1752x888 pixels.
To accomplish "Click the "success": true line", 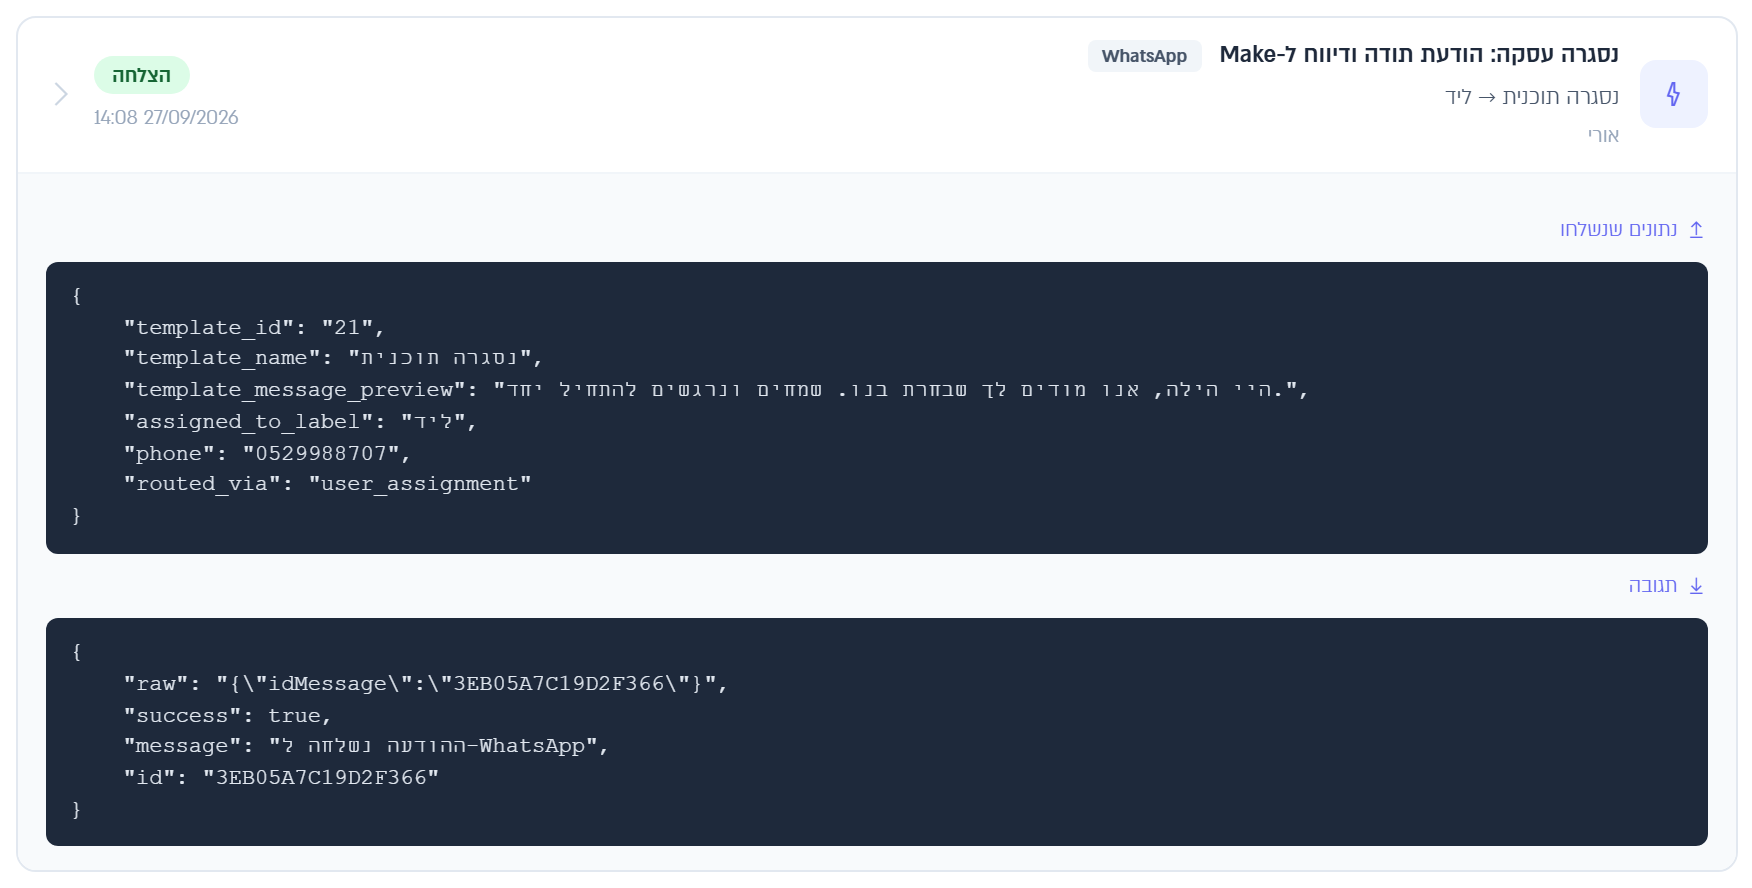I will point(228,715).
